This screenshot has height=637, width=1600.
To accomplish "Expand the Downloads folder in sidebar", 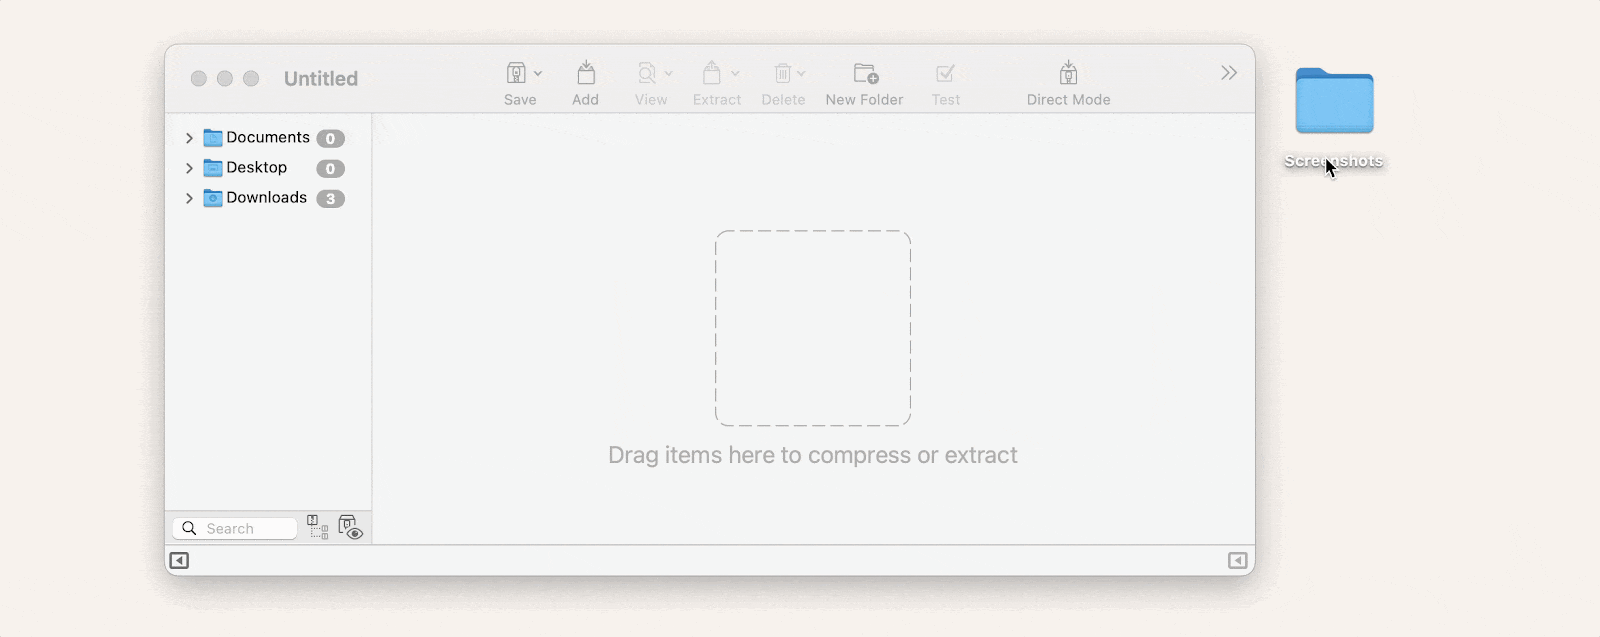I will coord(189,198).
